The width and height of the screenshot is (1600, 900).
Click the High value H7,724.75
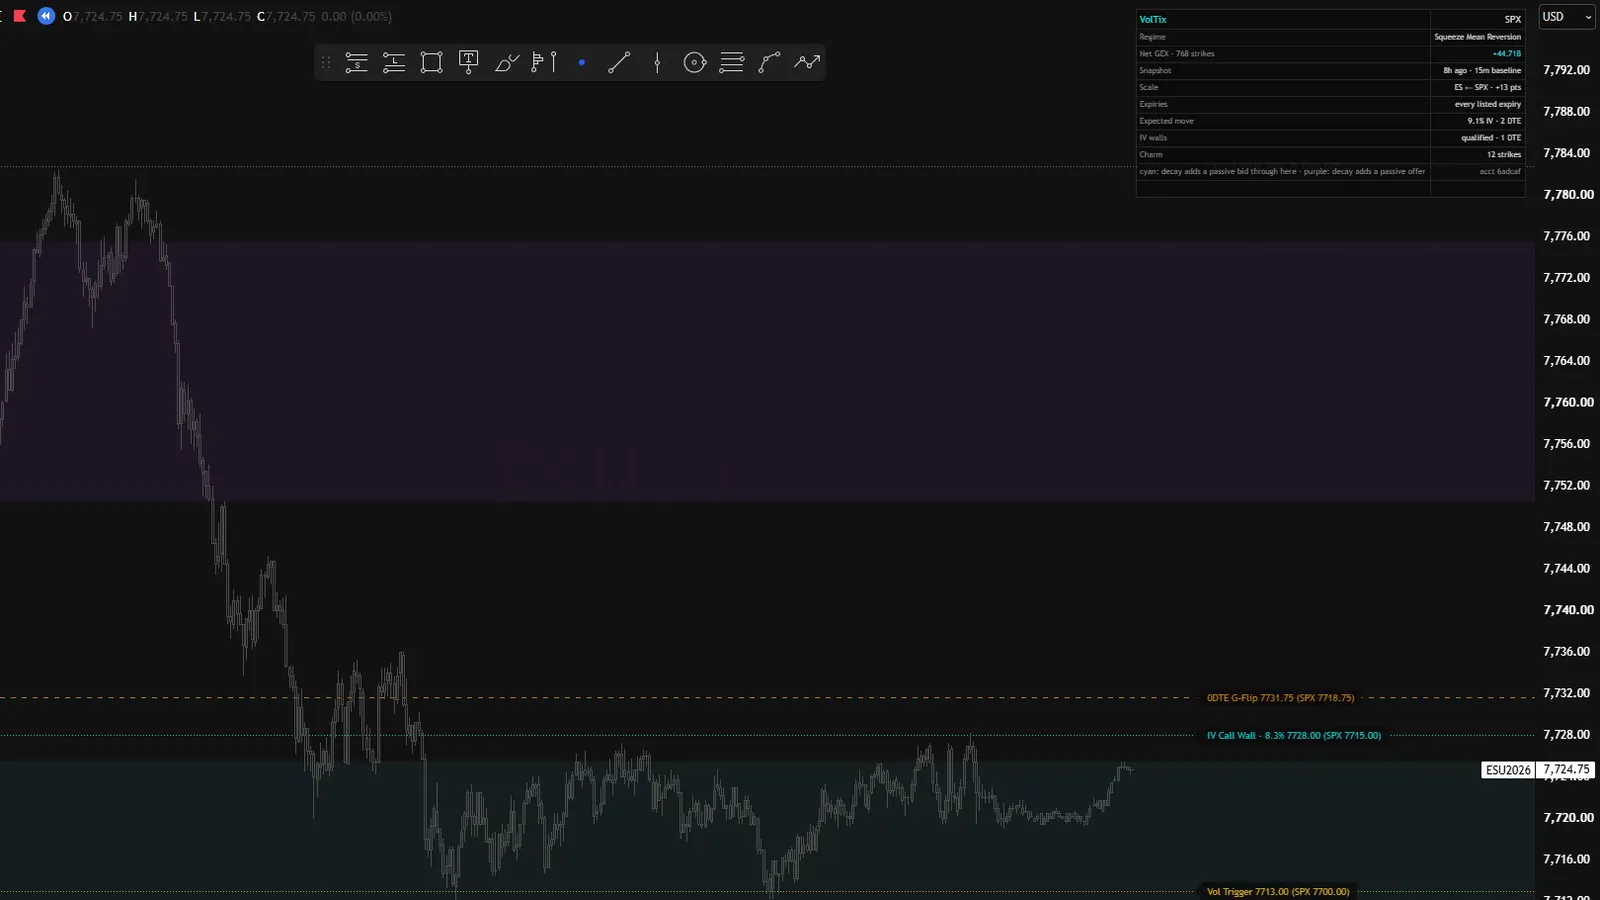[158, 17]
